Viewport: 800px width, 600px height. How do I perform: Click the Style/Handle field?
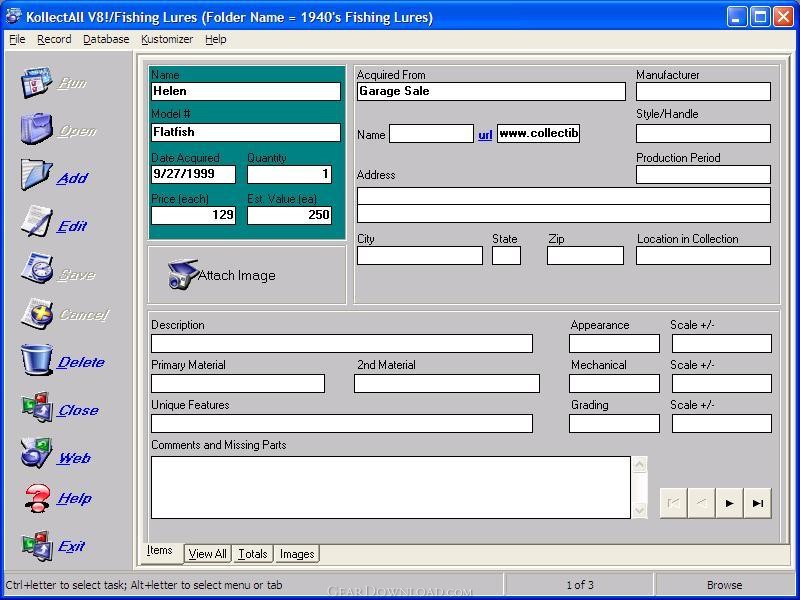[703, 133]
